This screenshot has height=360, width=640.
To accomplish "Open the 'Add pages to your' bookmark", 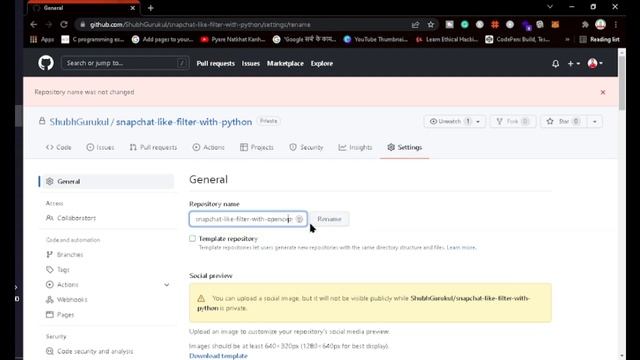I will [162, 39].
